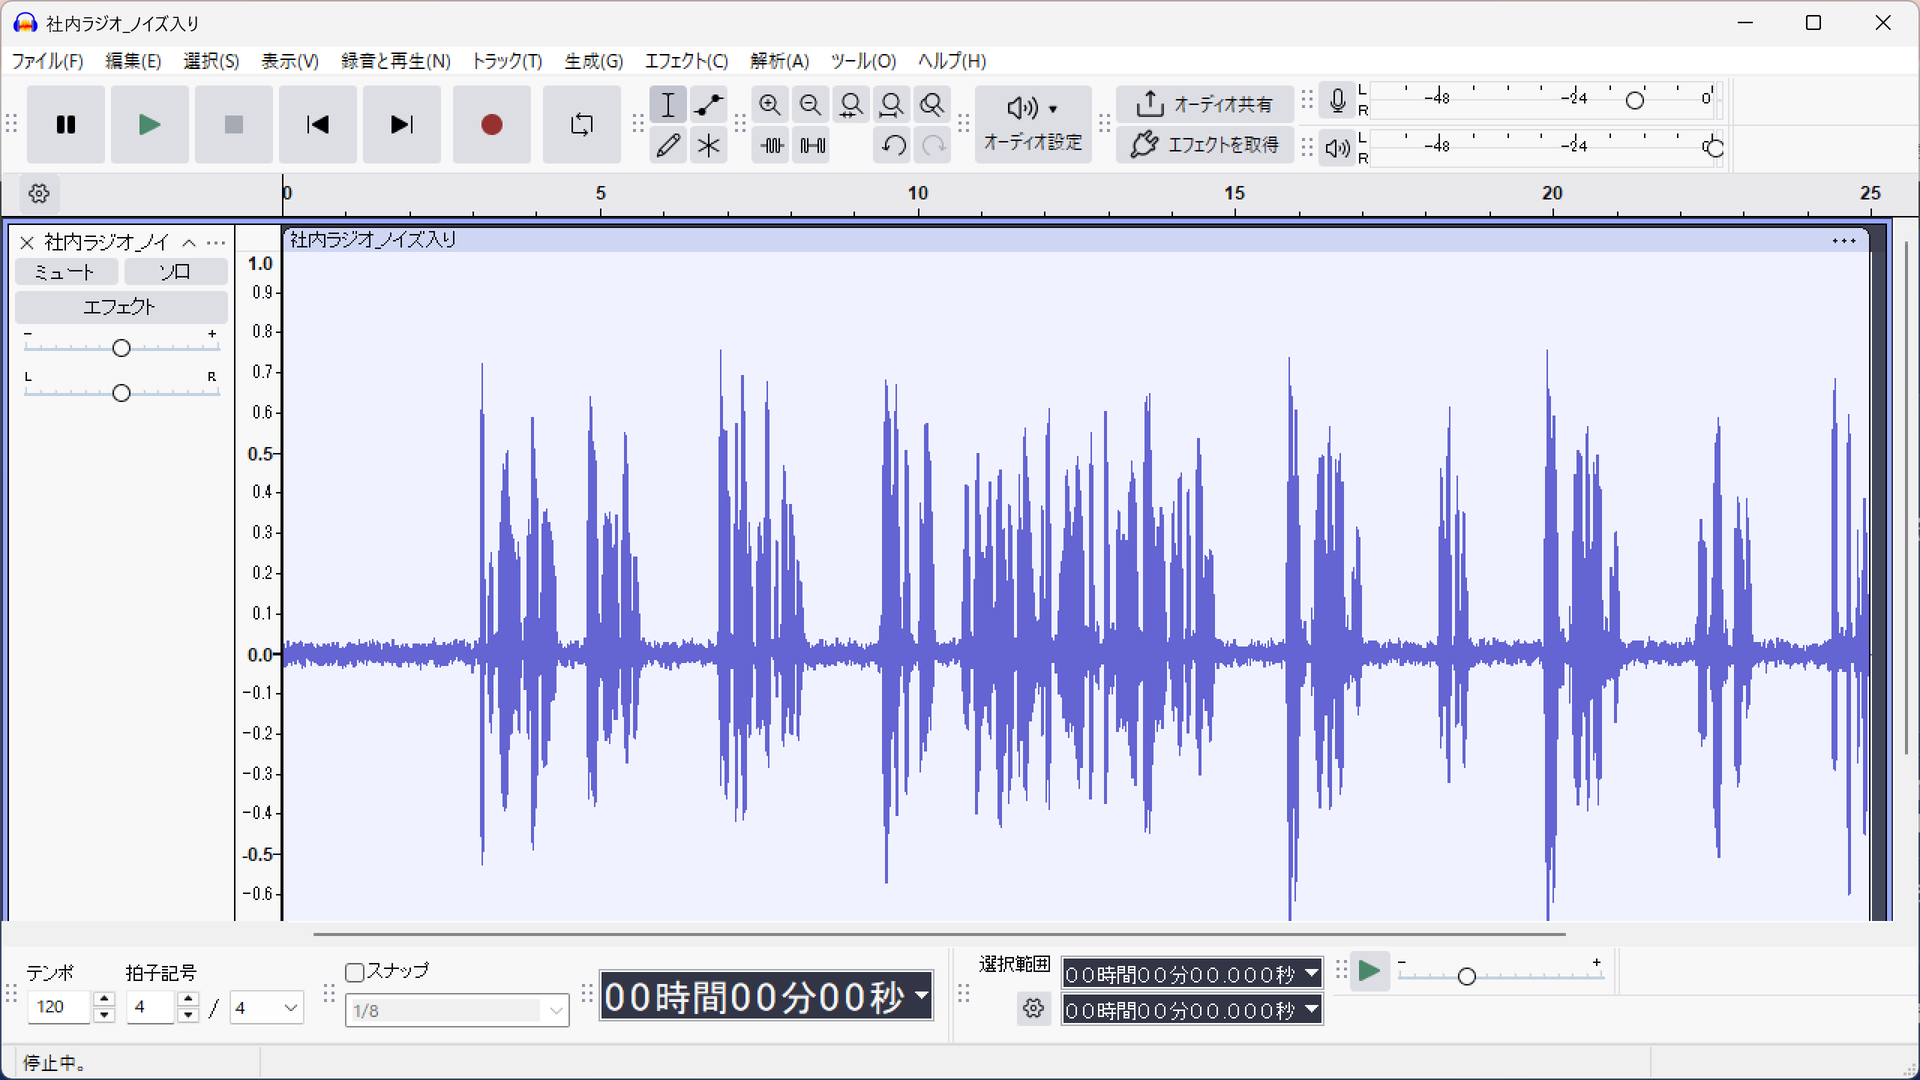Open audio position time format dropdown
This screenshot has width=1920, height=1080.
coord(922,996)
